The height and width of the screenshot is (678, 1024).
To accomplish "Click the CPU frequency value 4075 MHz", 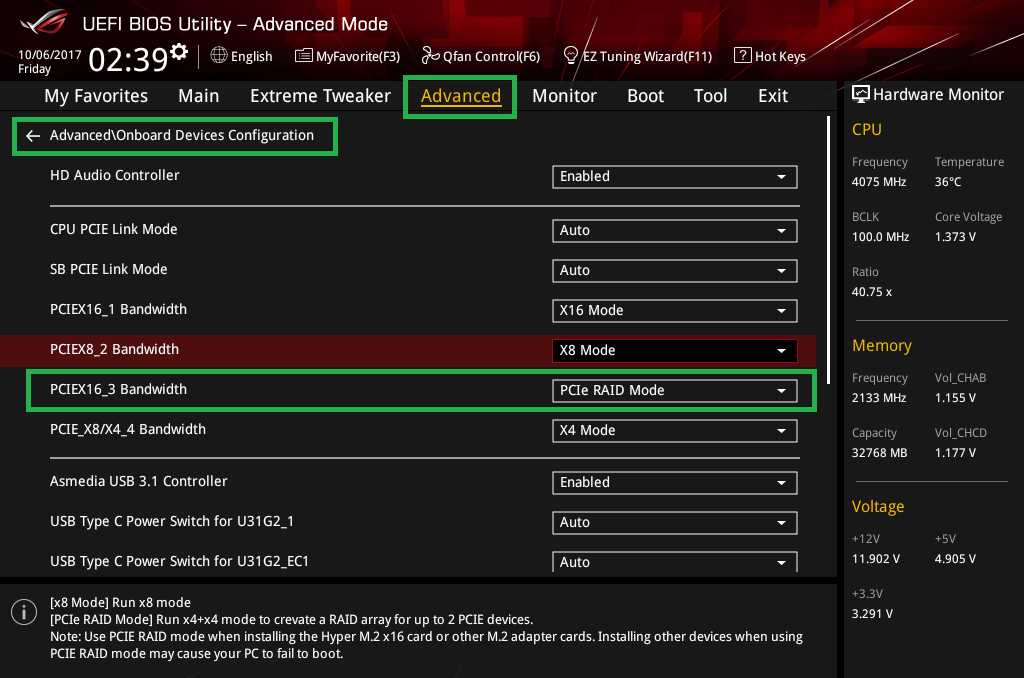I will (878, 182).
